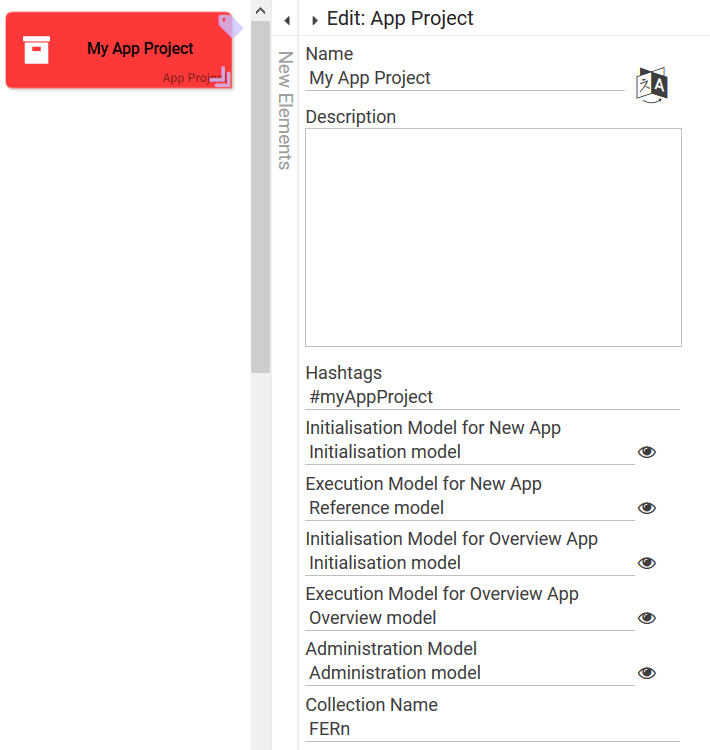Open the translation icon beside the Name field
The width and height of the screenshot is (710, 750).
652,85
